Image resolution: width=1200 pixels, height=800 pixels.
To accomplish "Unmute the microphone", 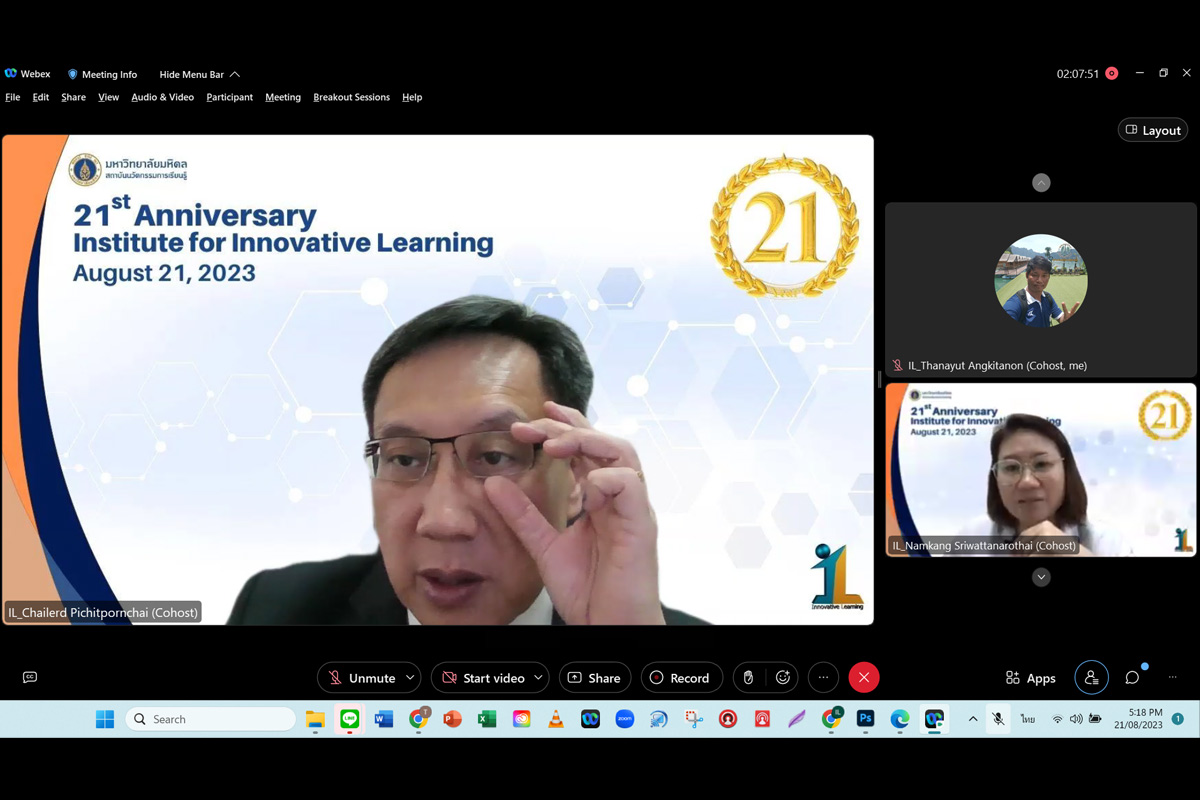I will tap(360, 678).
